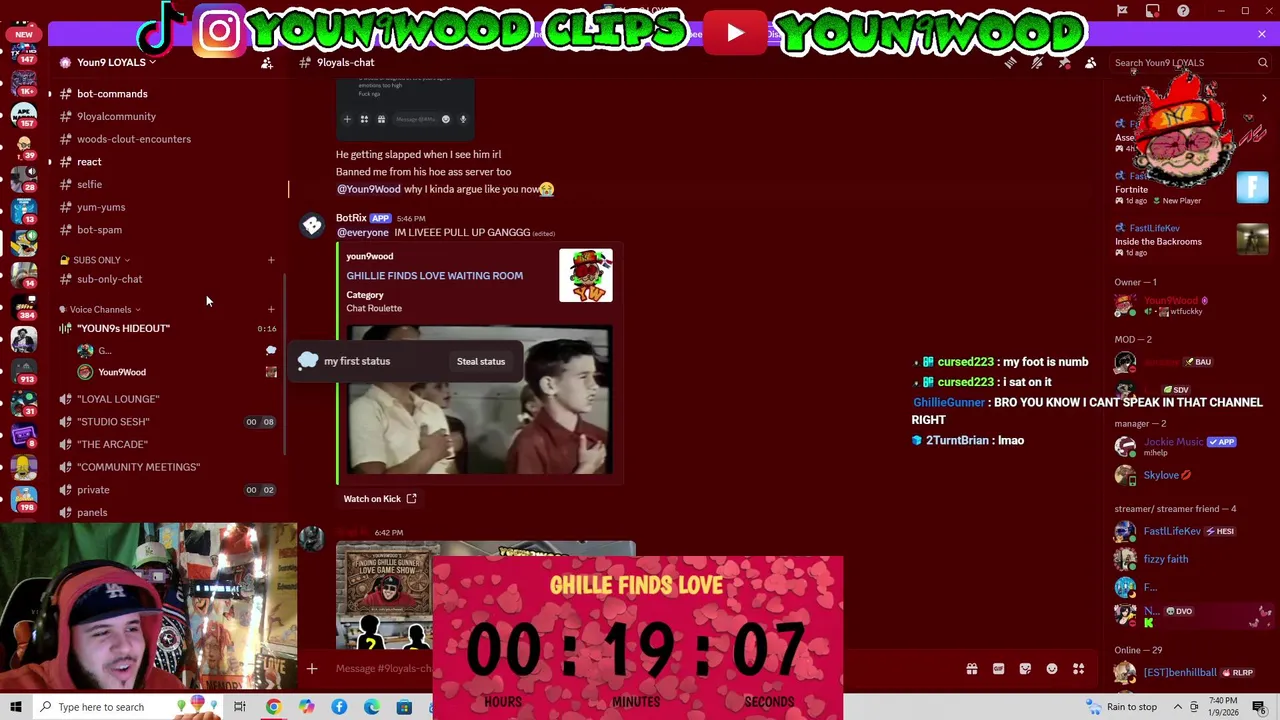Open the emoji picker icon

pos(1052,669)
